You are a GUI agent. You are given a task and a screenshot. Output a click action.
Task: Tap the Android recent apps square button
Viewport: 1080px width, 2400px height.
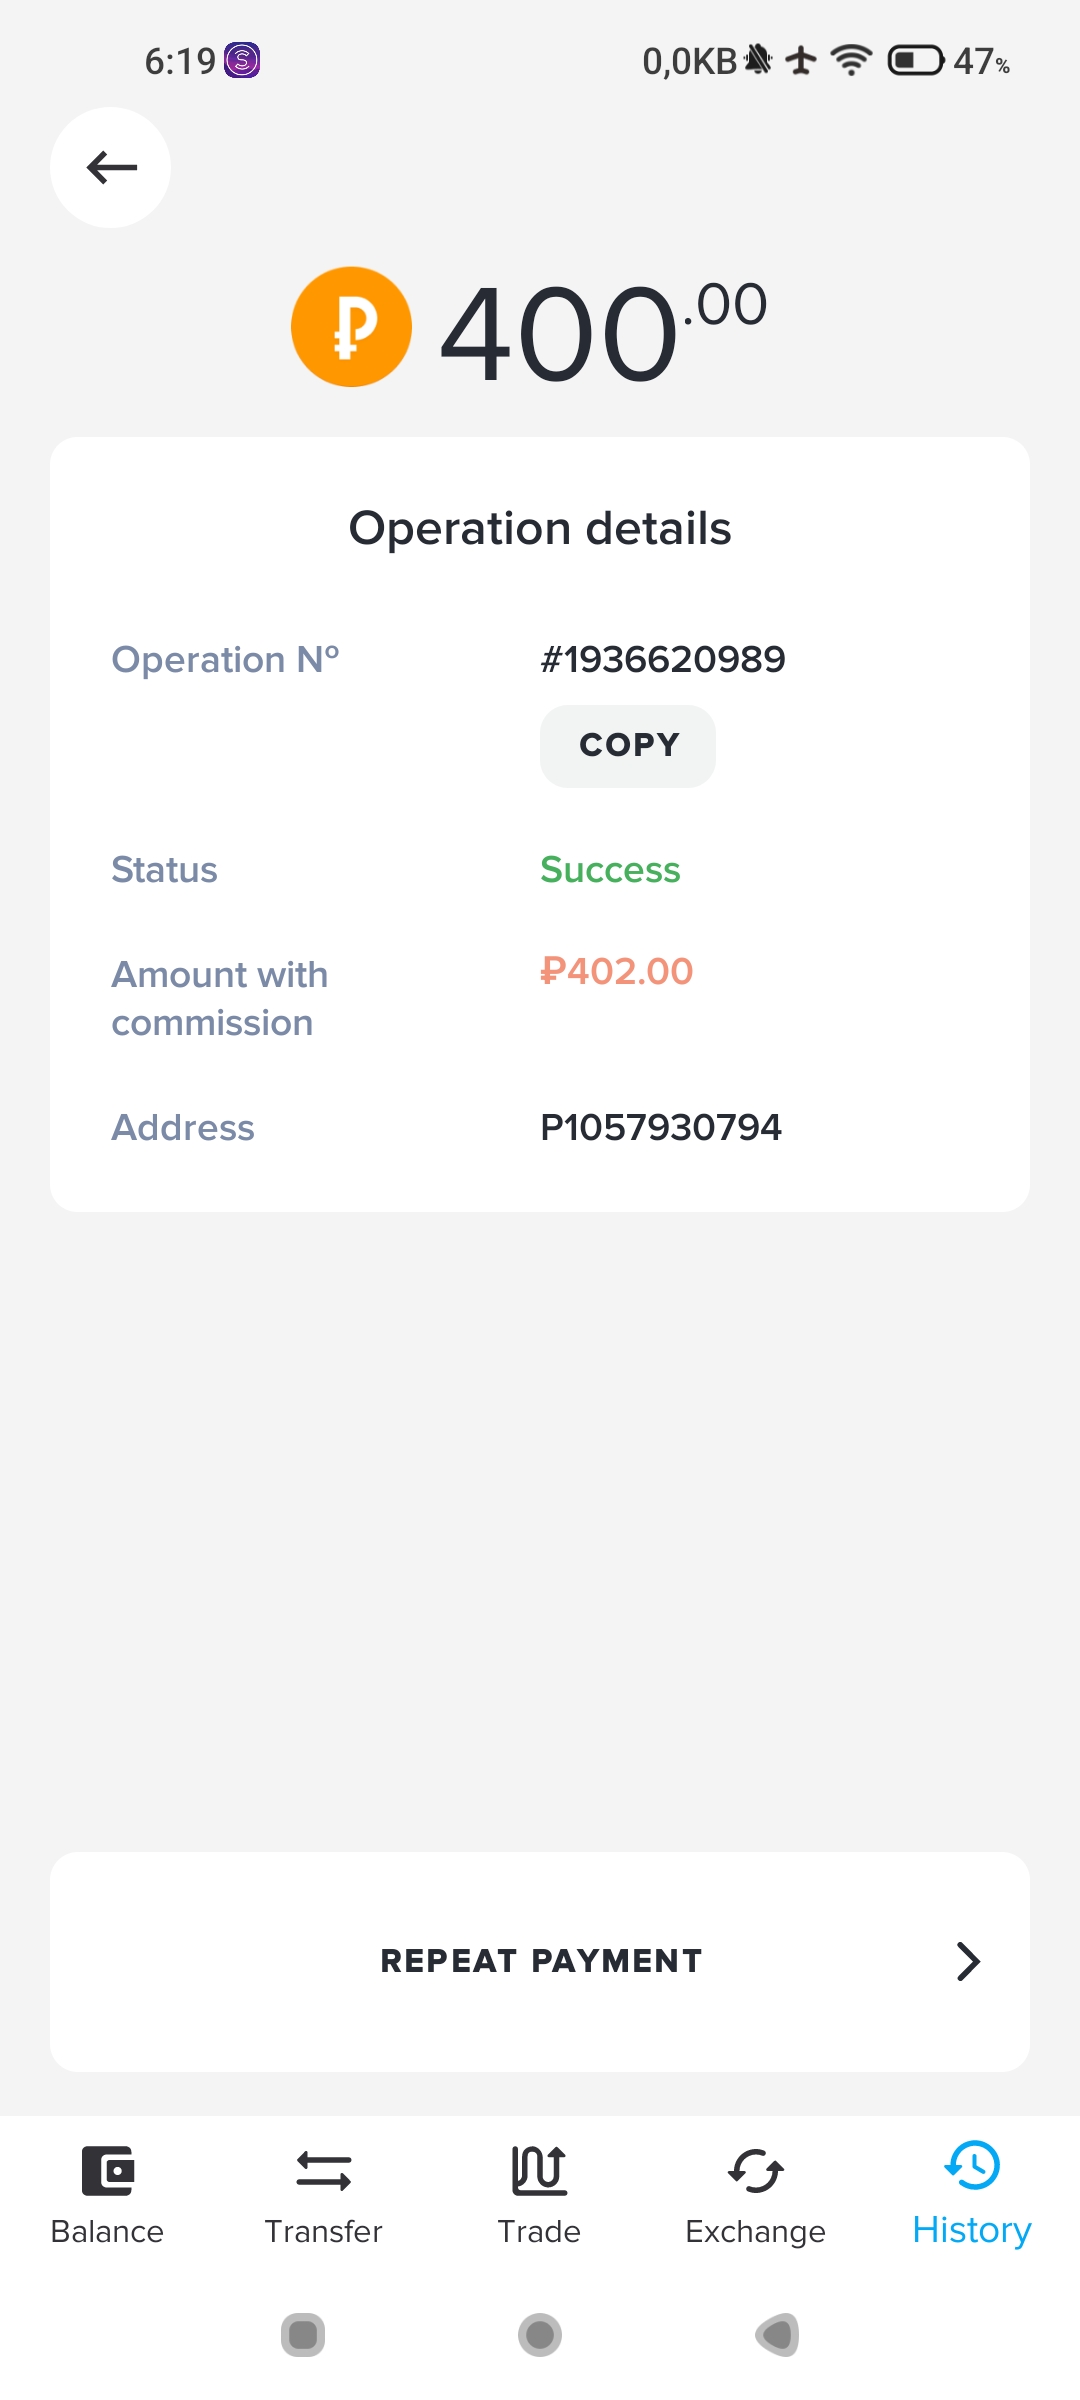click(x=303, y=2335)
